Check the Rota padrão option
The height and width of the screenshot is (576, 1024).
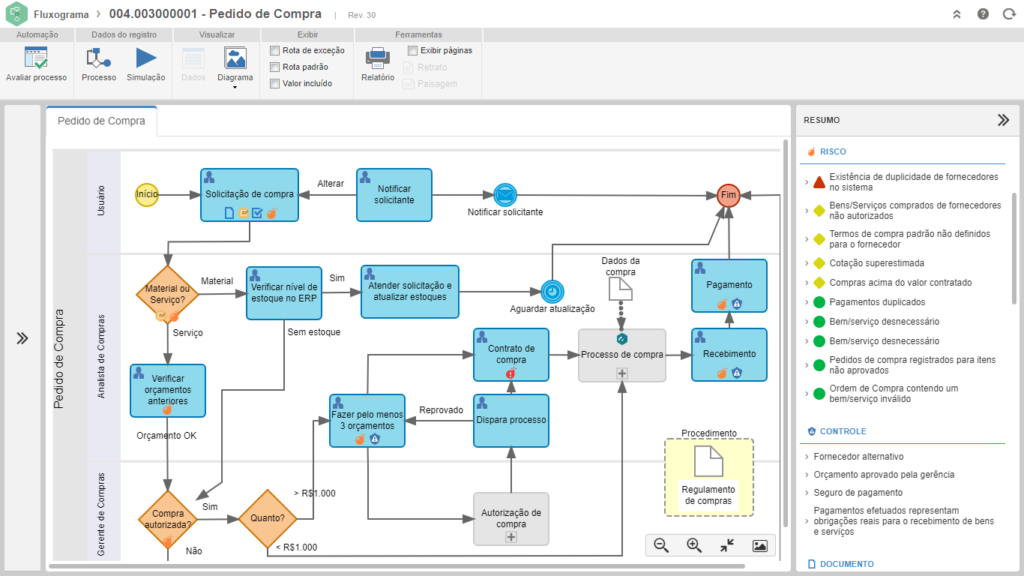(275, 67)
